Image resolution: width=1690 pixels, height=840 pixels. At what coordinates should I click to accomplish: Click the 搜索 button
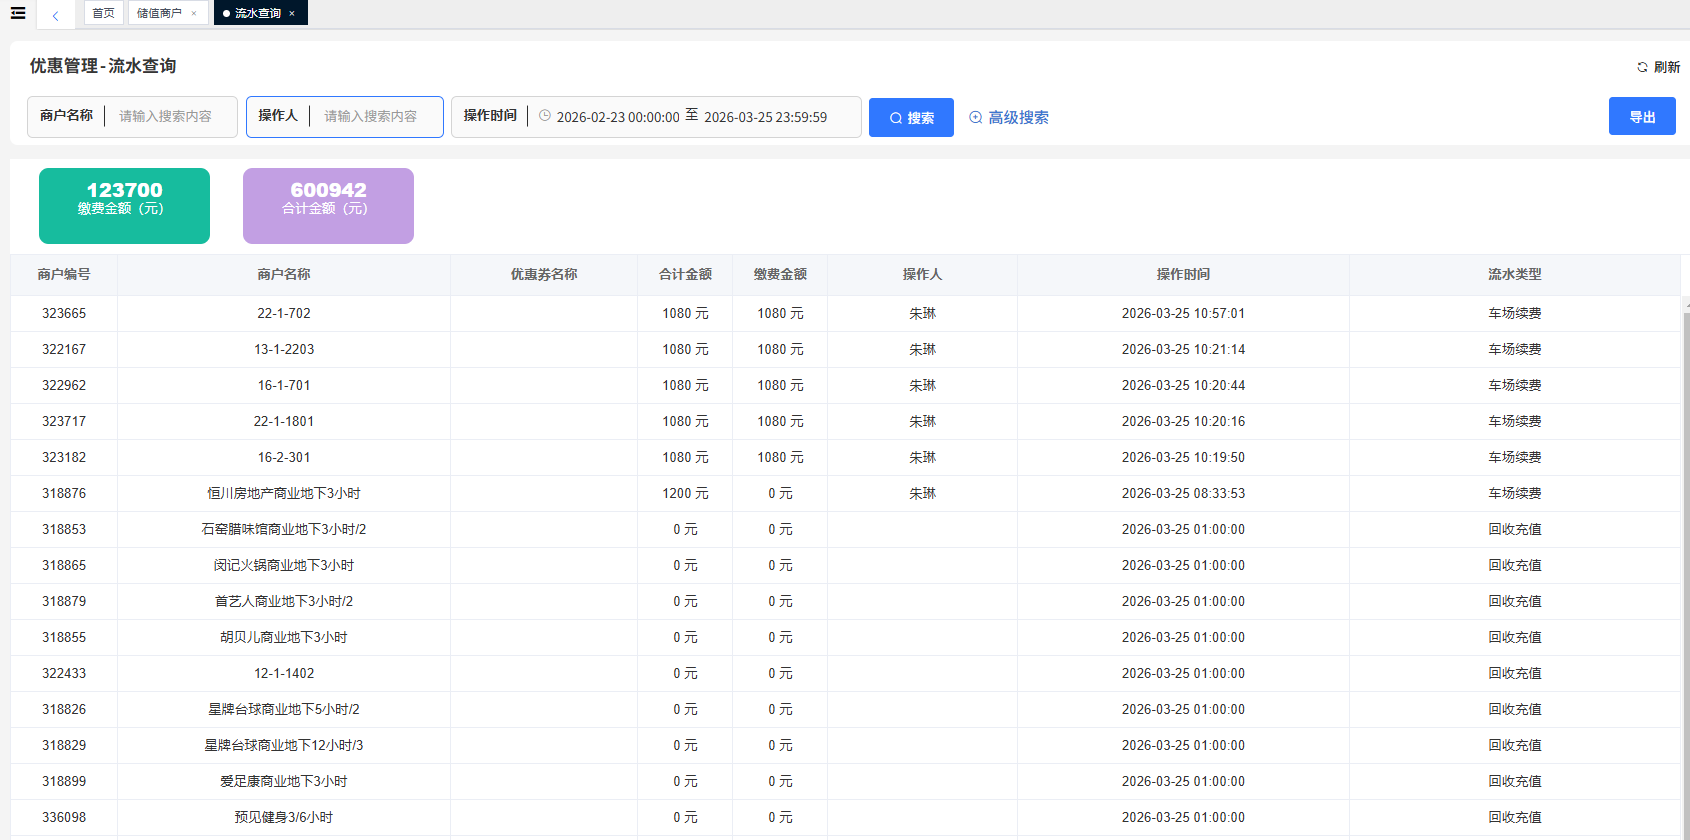[x=911, y=117]
